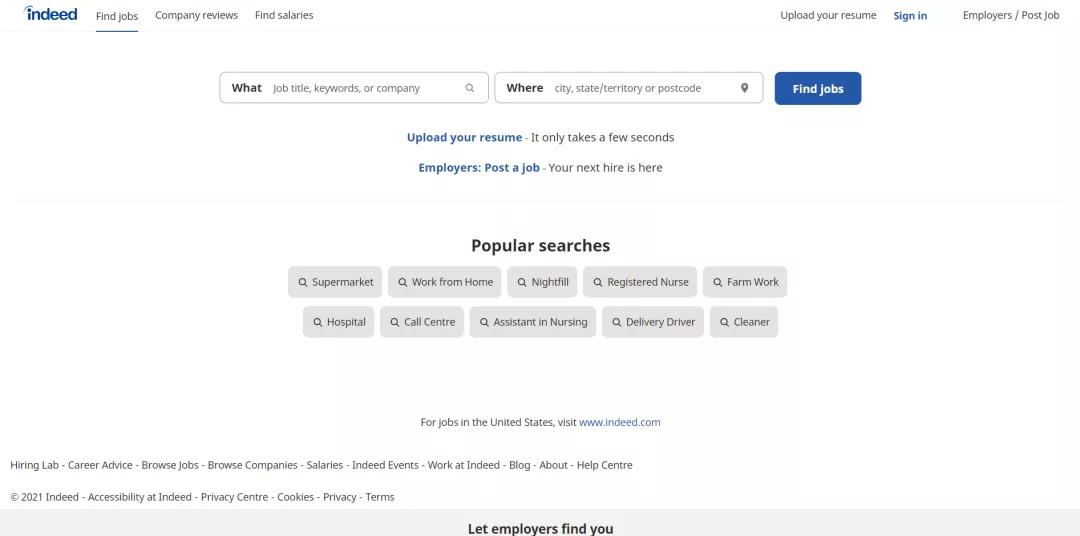
Task: Click search icon on Supermarket chip
Action: tap(303, 283)
